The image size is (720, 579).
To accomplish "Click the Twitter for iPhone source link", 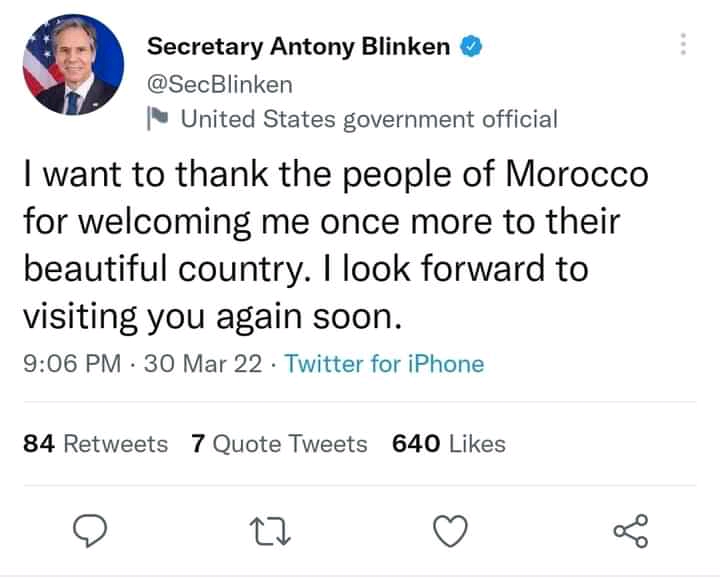I will click(384, 364).
